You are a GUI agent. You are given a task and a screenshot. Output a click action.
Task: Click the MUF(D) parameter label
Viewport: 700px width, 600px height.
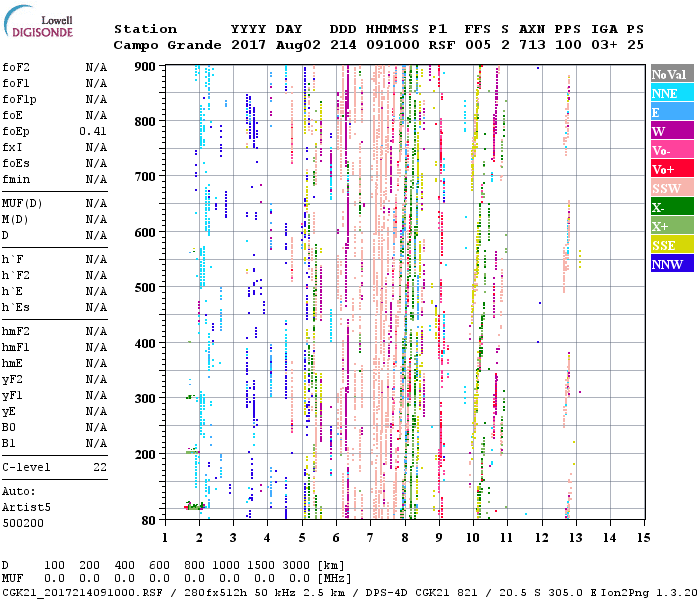point(20,203)
